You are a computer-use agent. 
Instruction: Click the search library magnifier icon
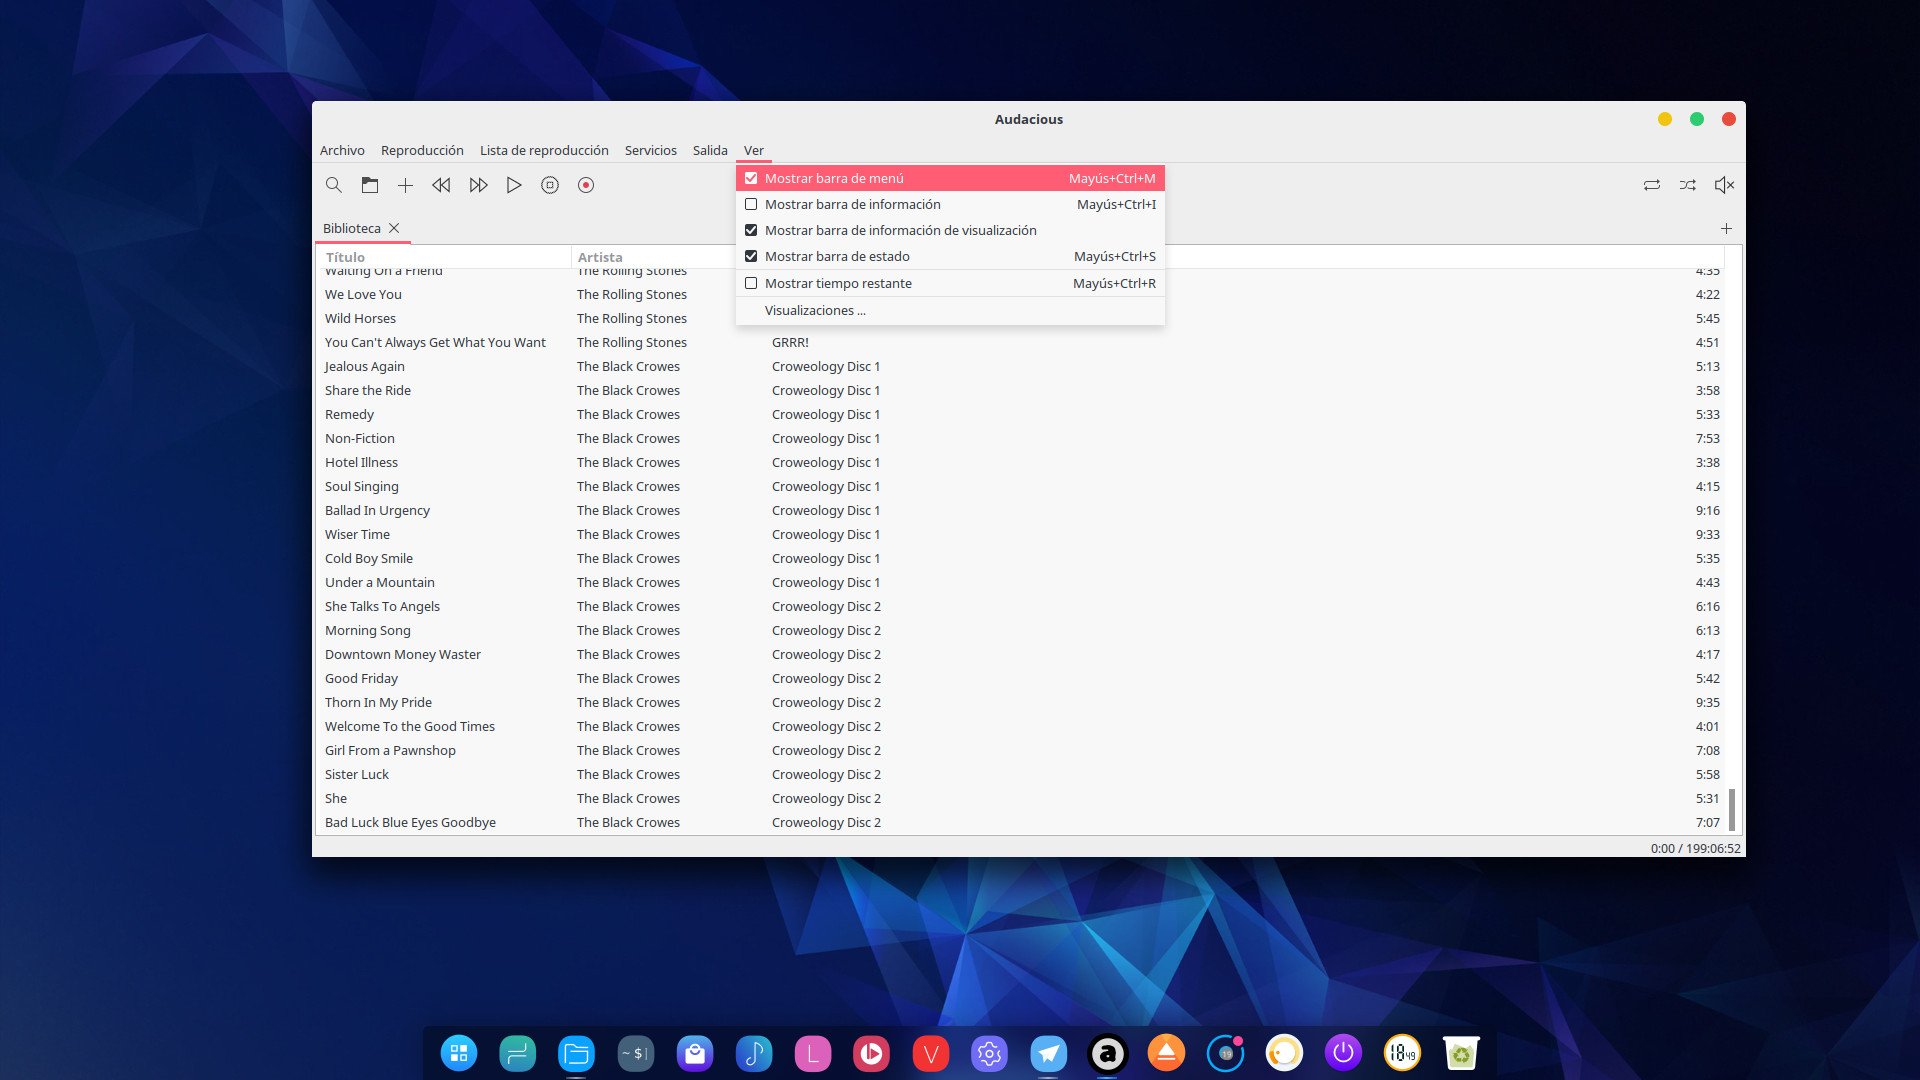(x=334, y=185)
